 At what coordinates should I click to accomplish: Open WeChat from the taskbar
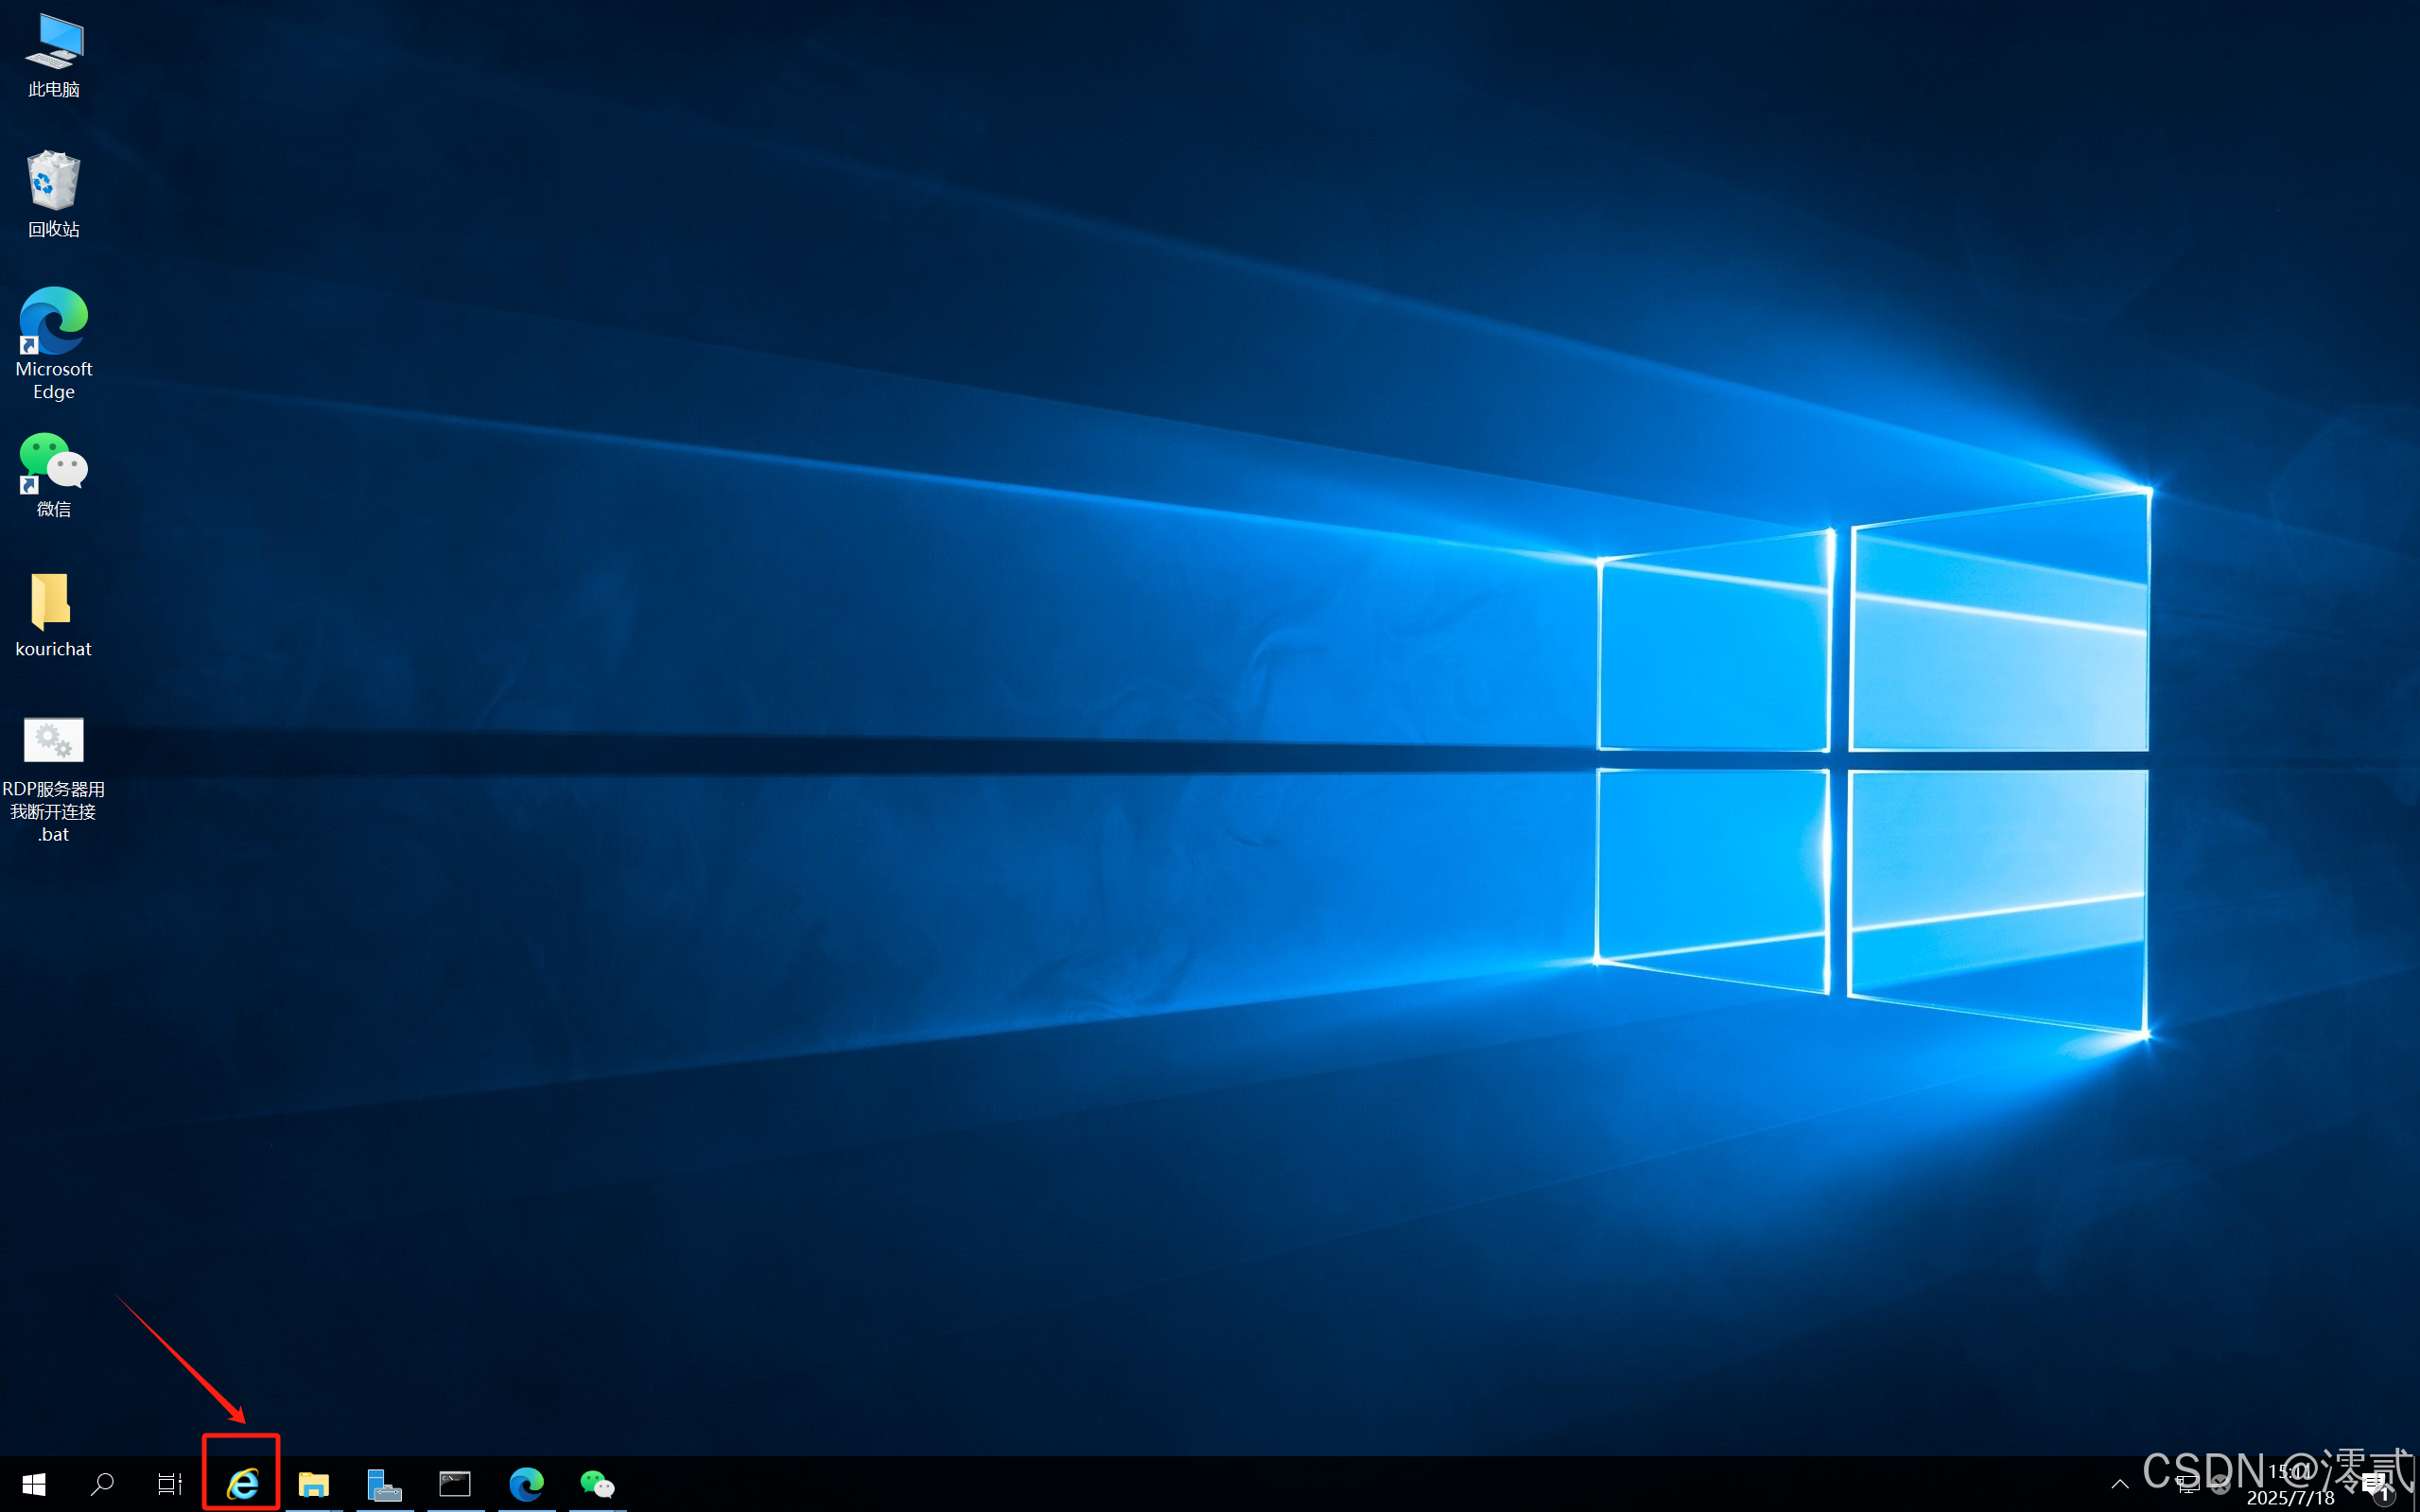click(597, 1484)
